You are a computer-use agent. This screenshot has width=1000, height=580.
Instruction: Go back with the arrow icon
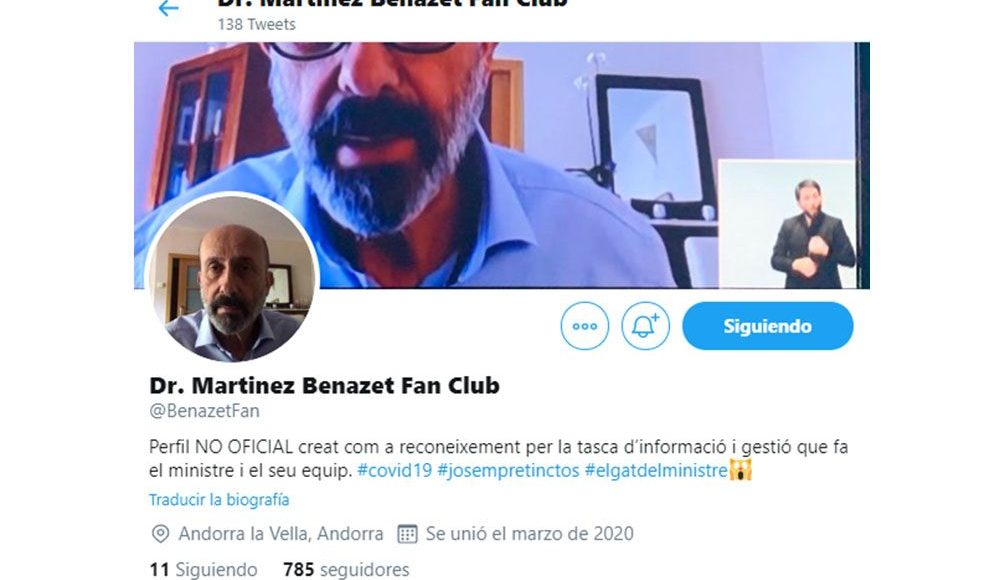(x=168, y=8)
